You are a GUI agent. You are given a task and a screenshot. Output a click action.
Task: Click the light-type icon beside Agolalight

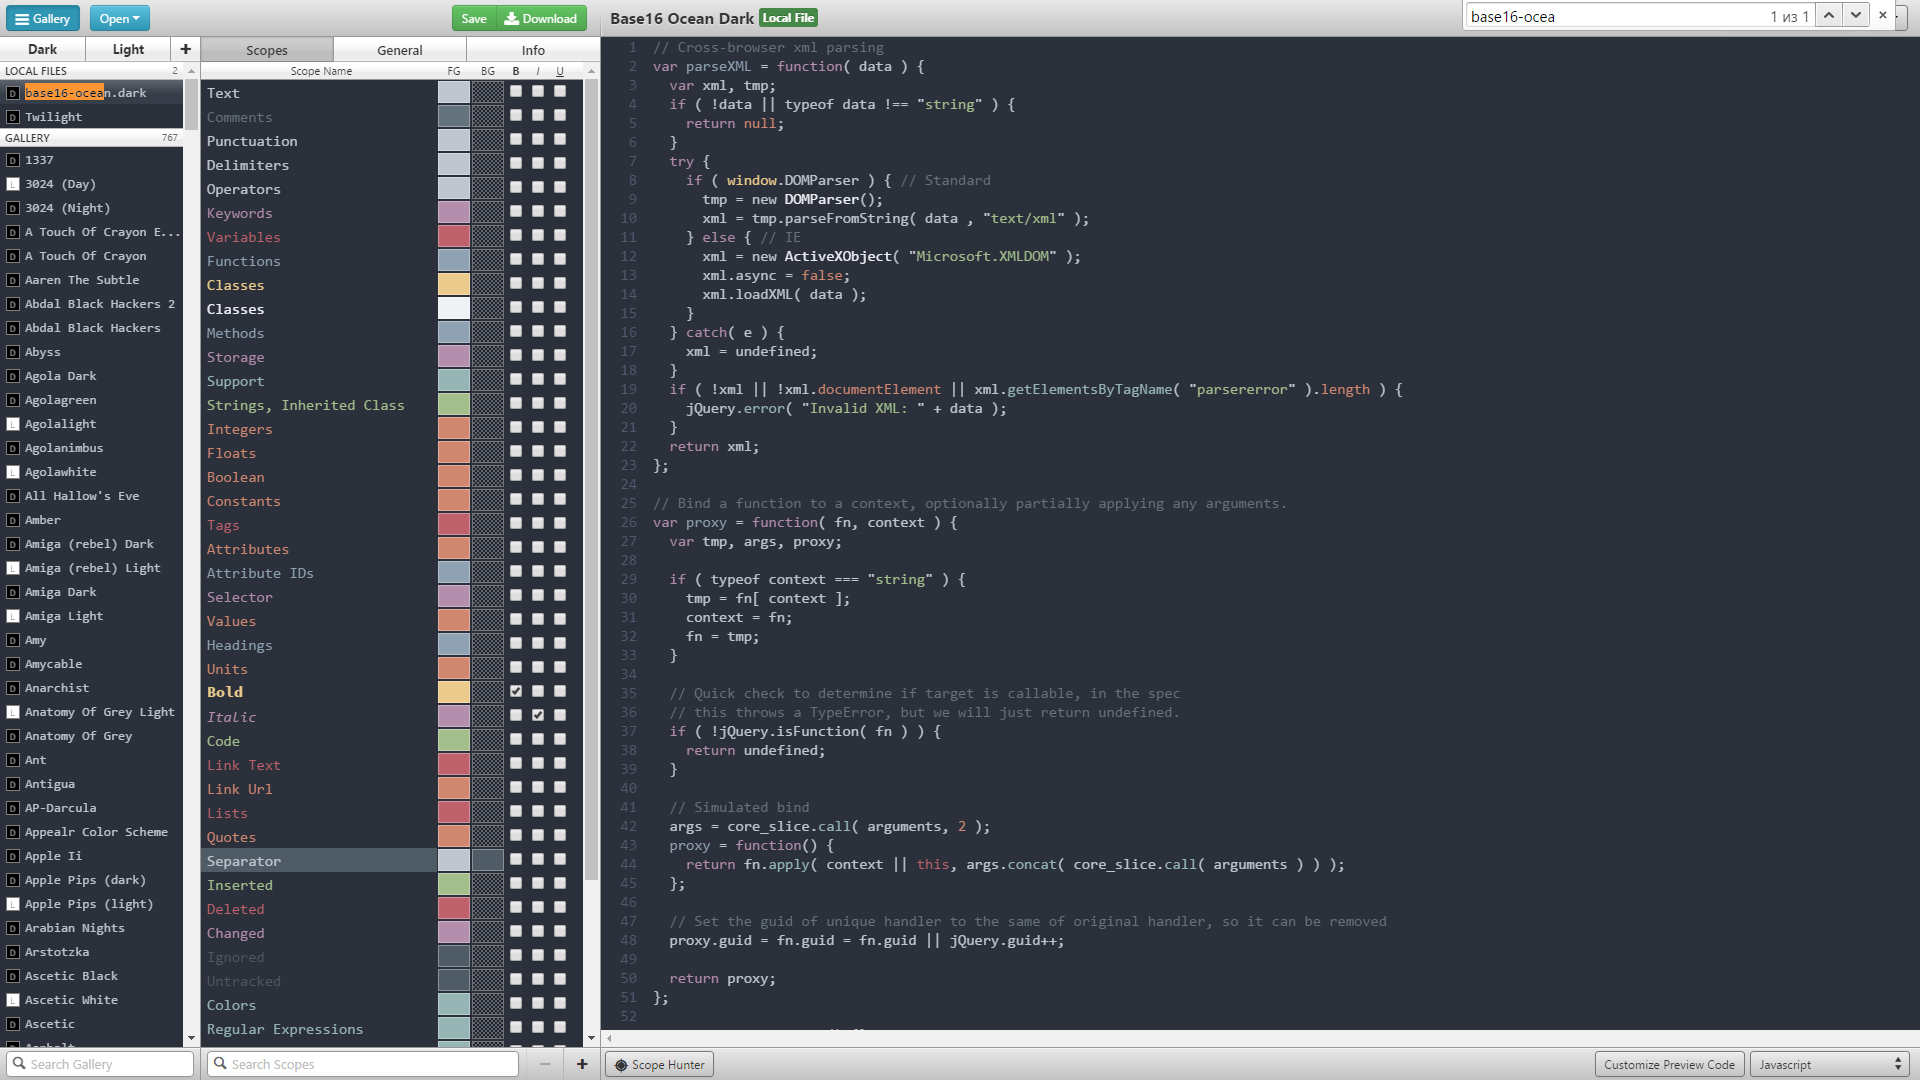[x=13, y=424]
